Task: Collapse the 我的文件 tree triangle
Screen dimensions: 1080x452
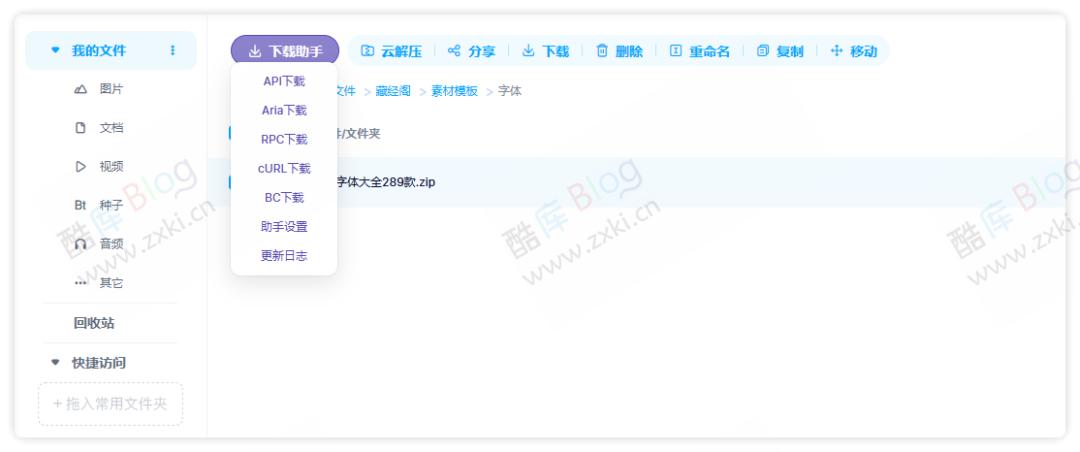Action: [56, 50]
